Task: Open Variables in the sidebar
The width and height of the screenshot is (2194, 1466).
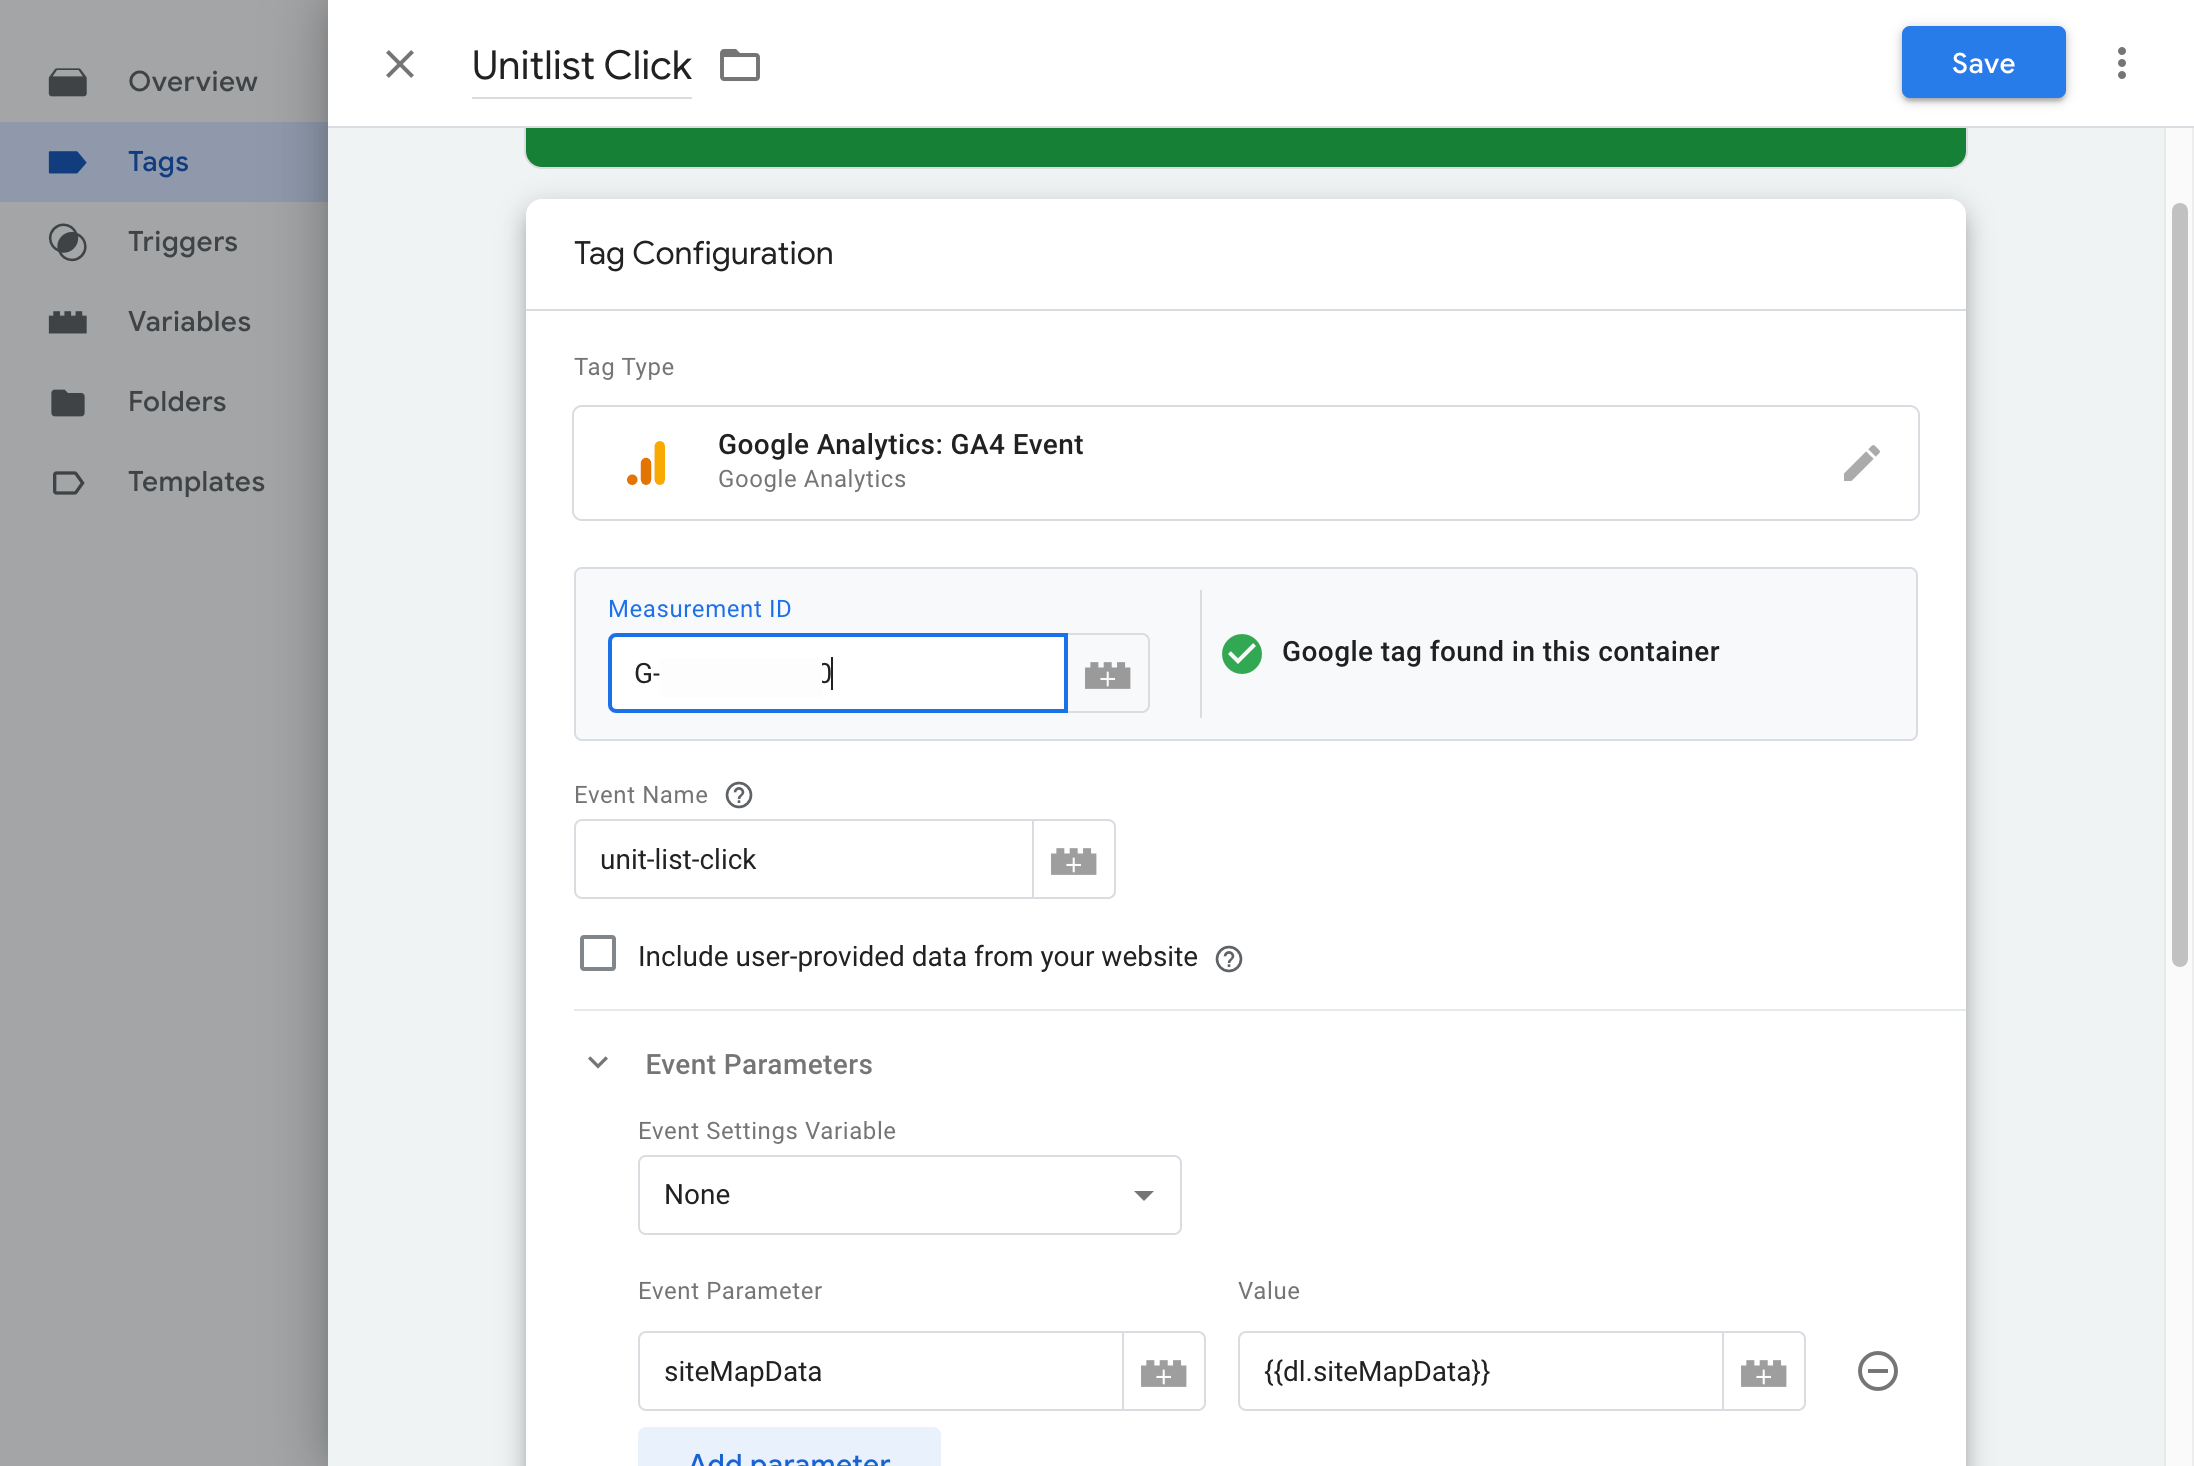Action: click(164, 322)
